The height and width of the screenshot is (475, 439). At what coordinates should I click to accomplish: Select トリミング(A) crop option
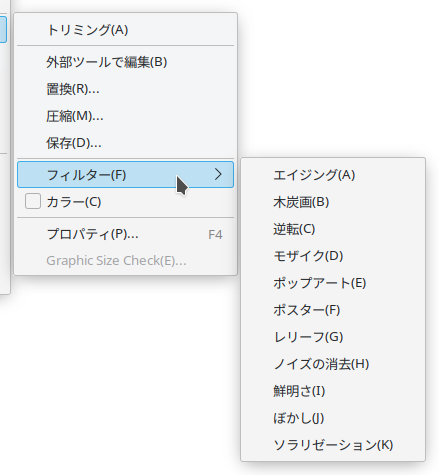tap(125, 30)
